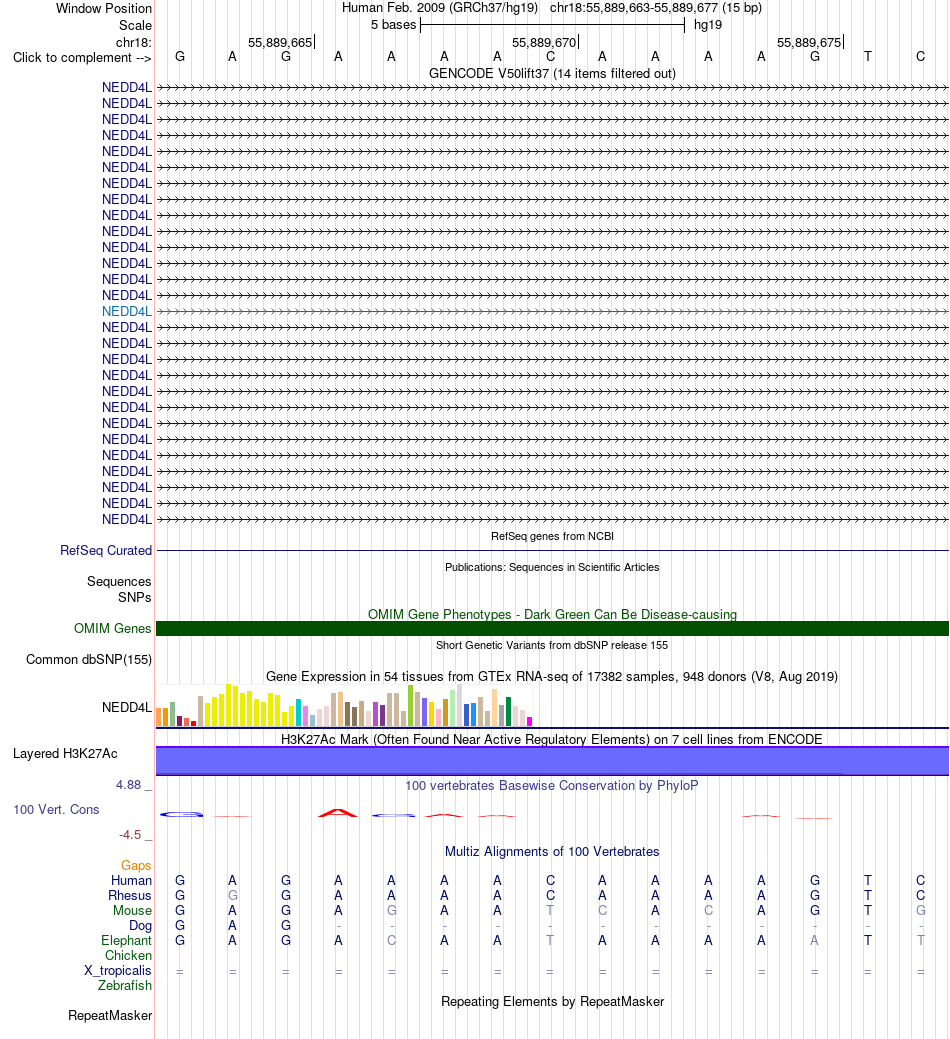950x1039 pixels.
Task: Select the Mouse alignment row label
Action: [x=132, y=910]
